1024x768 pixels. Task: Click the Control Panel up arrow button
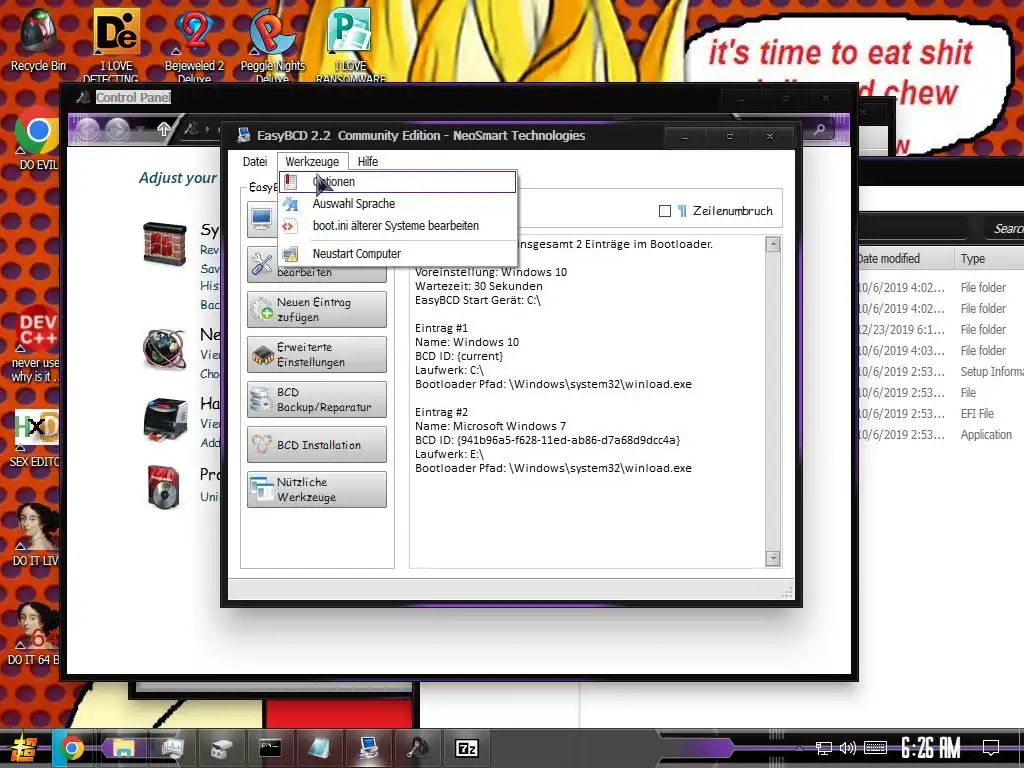coord(164,129)
